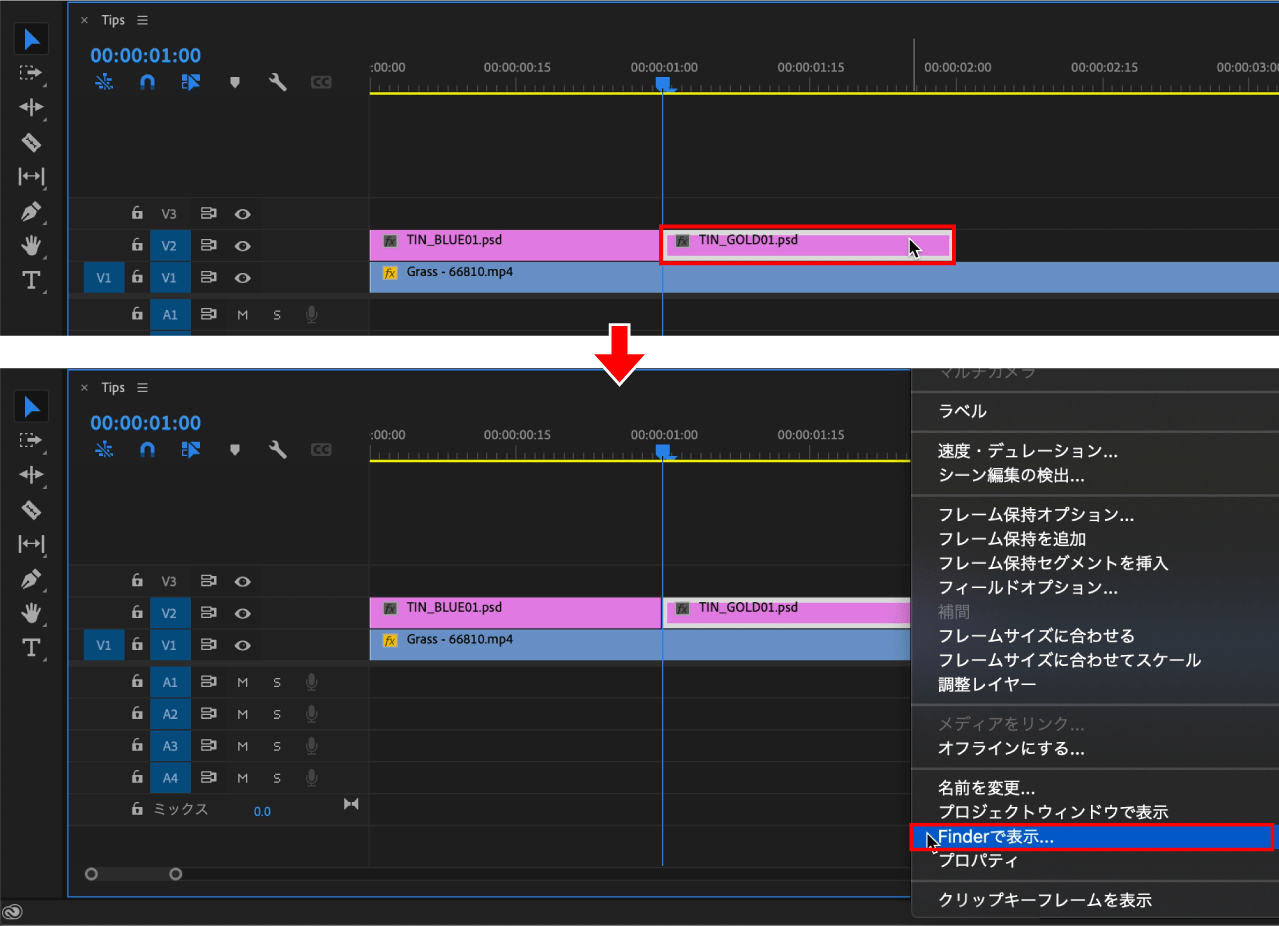
Task: Lock the A2 audio track
Action: coord(137,714)
